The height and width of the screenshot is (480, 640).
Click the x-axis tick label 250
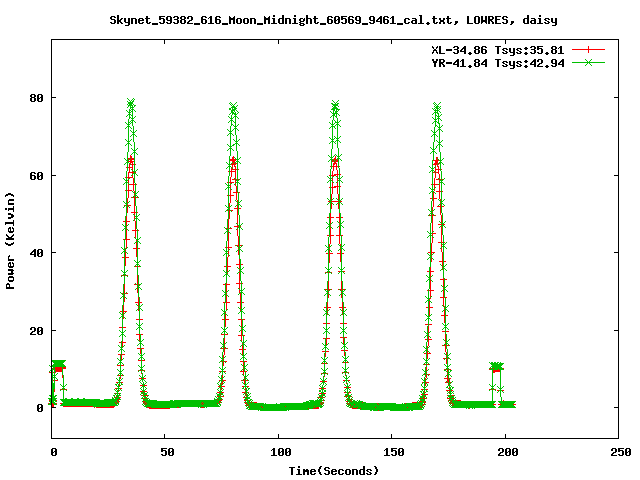click(621, 452)
